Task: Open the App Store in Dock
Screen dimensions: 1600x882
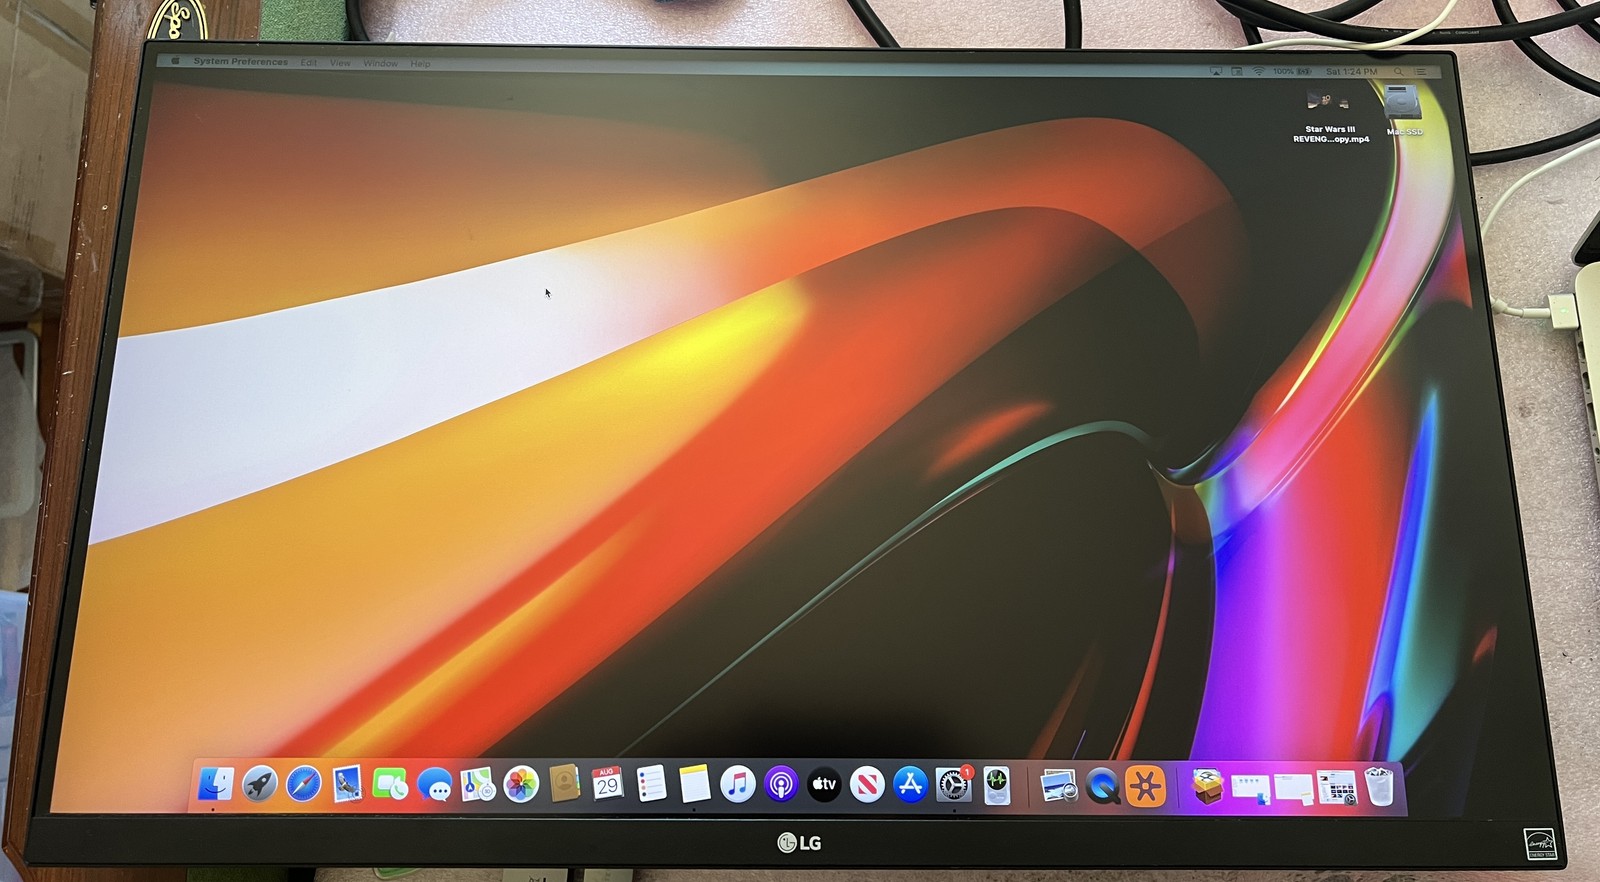Action: point(910,785)
